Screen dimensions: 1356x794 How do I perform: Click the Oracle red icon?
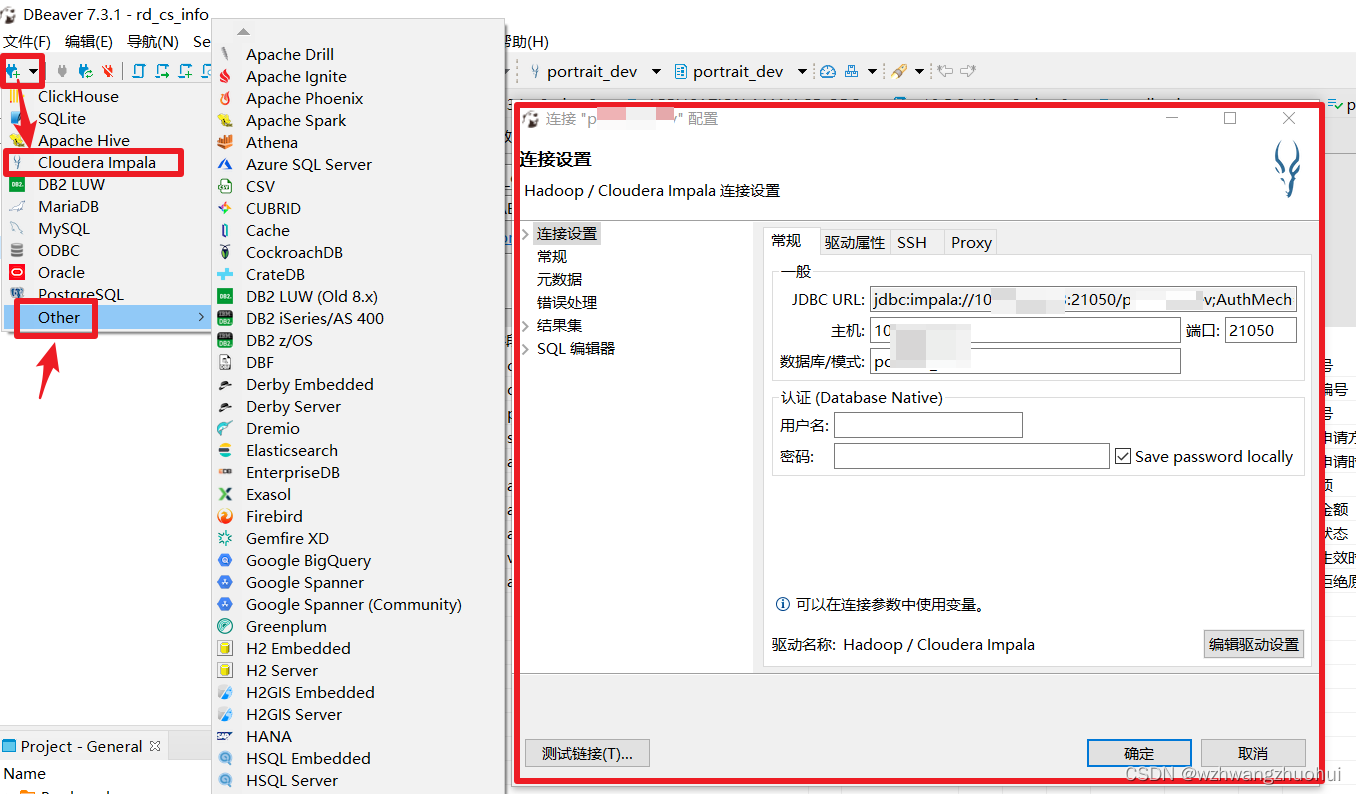click(17, 272)
